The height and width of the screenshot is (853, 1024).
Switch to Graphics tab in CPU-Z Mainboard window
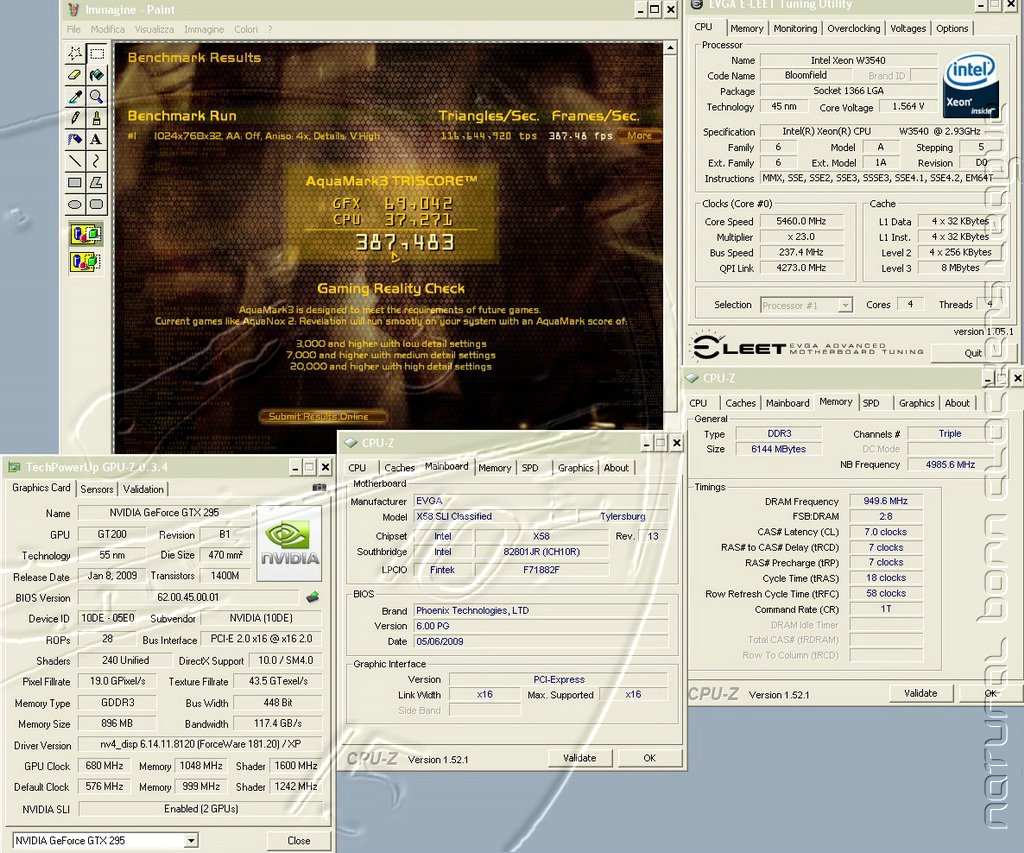(575, 468)
